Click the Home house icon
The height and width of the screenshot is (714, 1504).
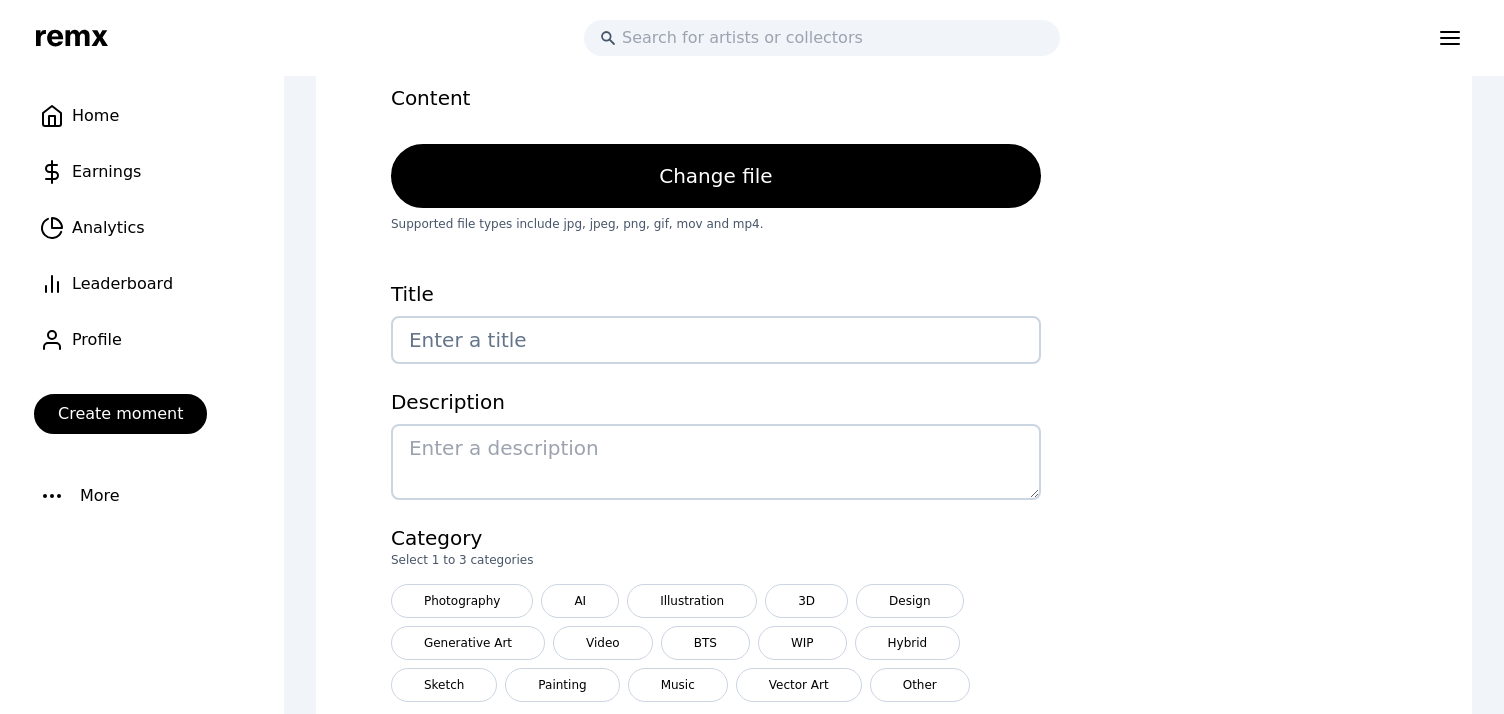point(52,116)
